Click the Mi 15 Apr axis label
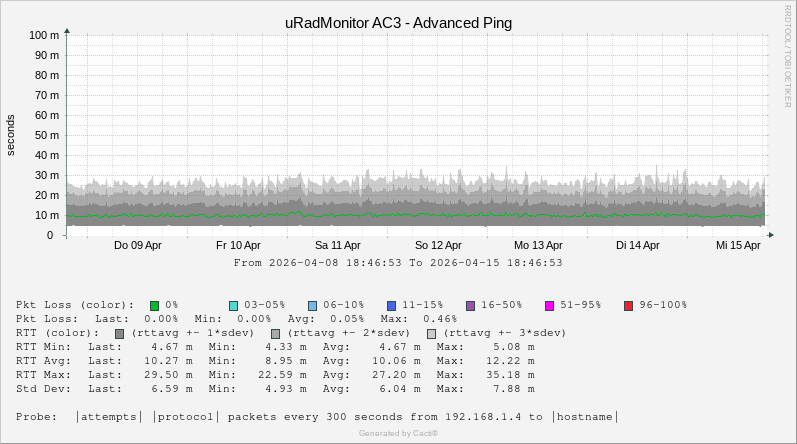This screenshot has width=797, height=444. coord(738,245)
